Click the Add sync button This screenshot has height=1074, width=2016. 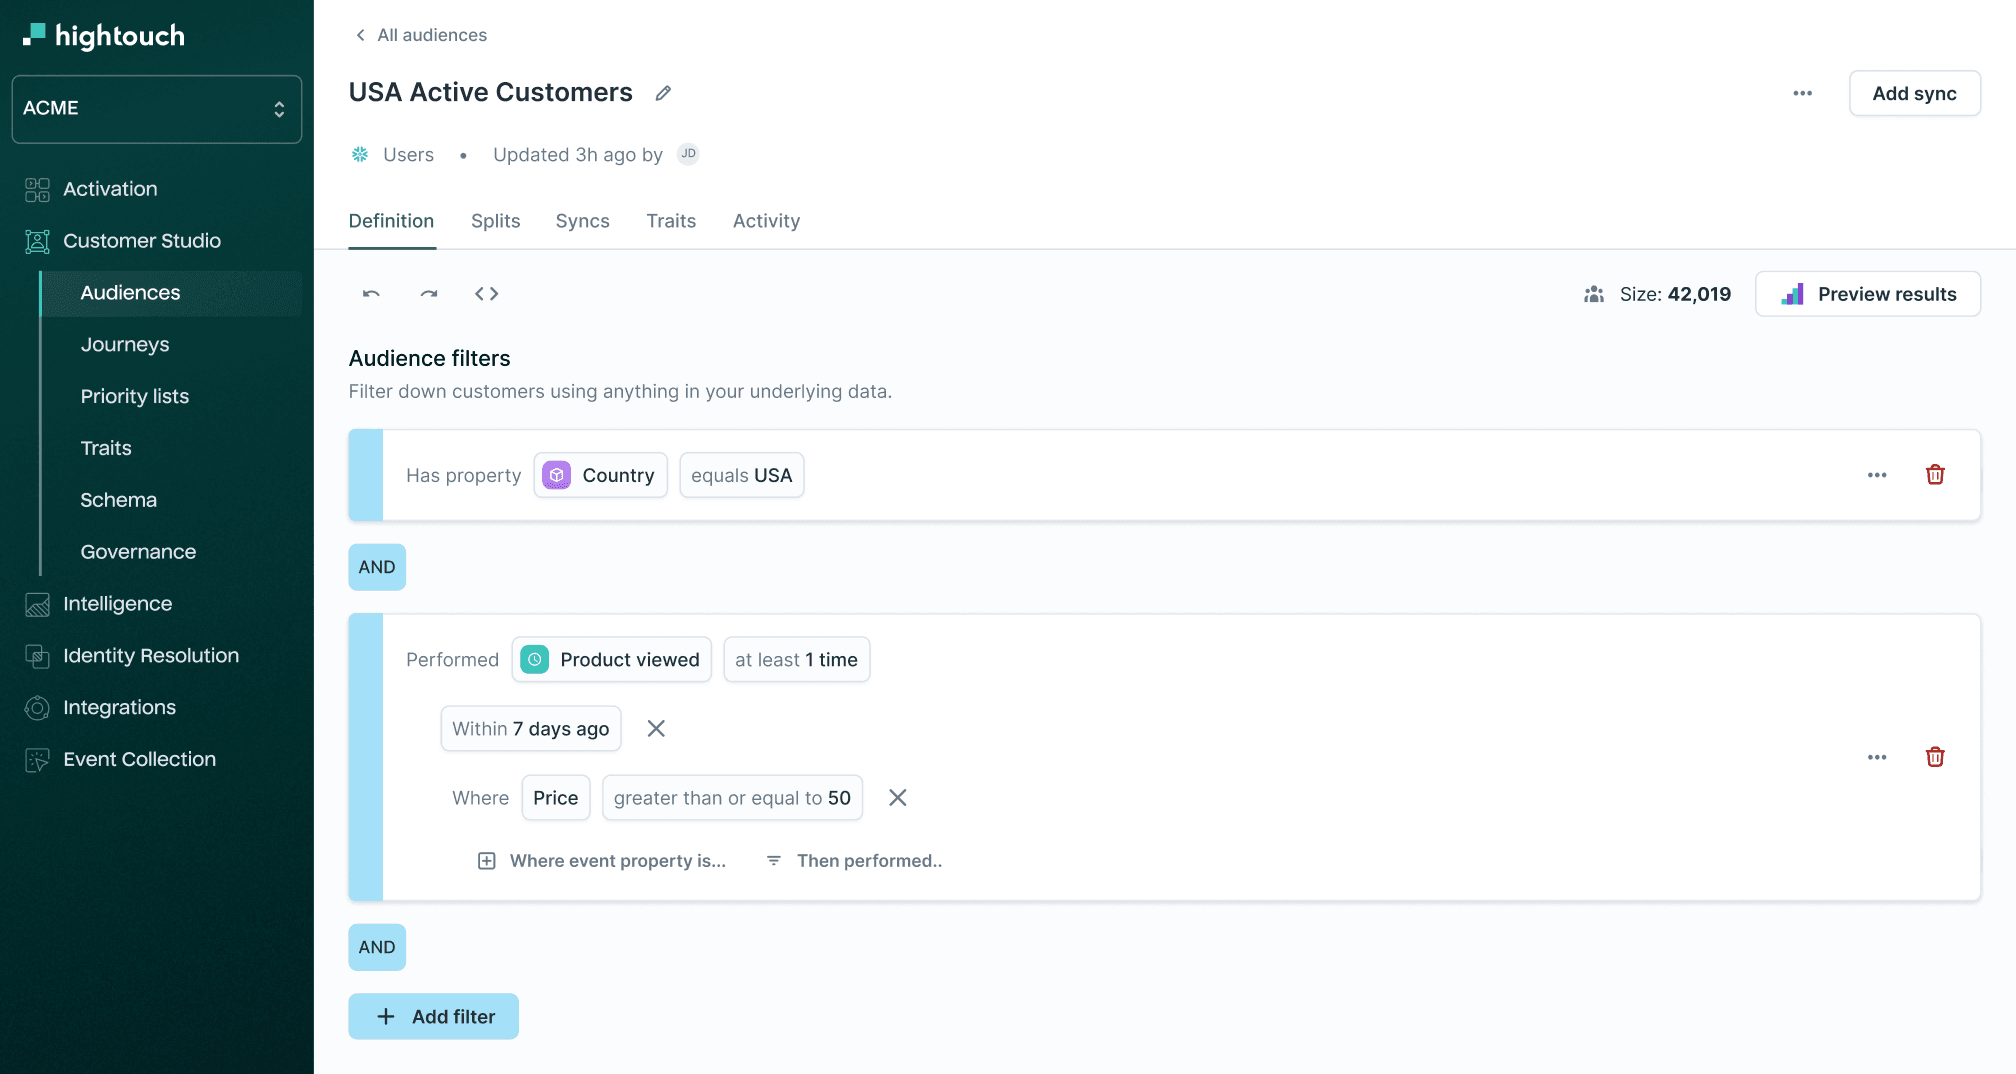pyautogui.click(x=1914, y=93)
